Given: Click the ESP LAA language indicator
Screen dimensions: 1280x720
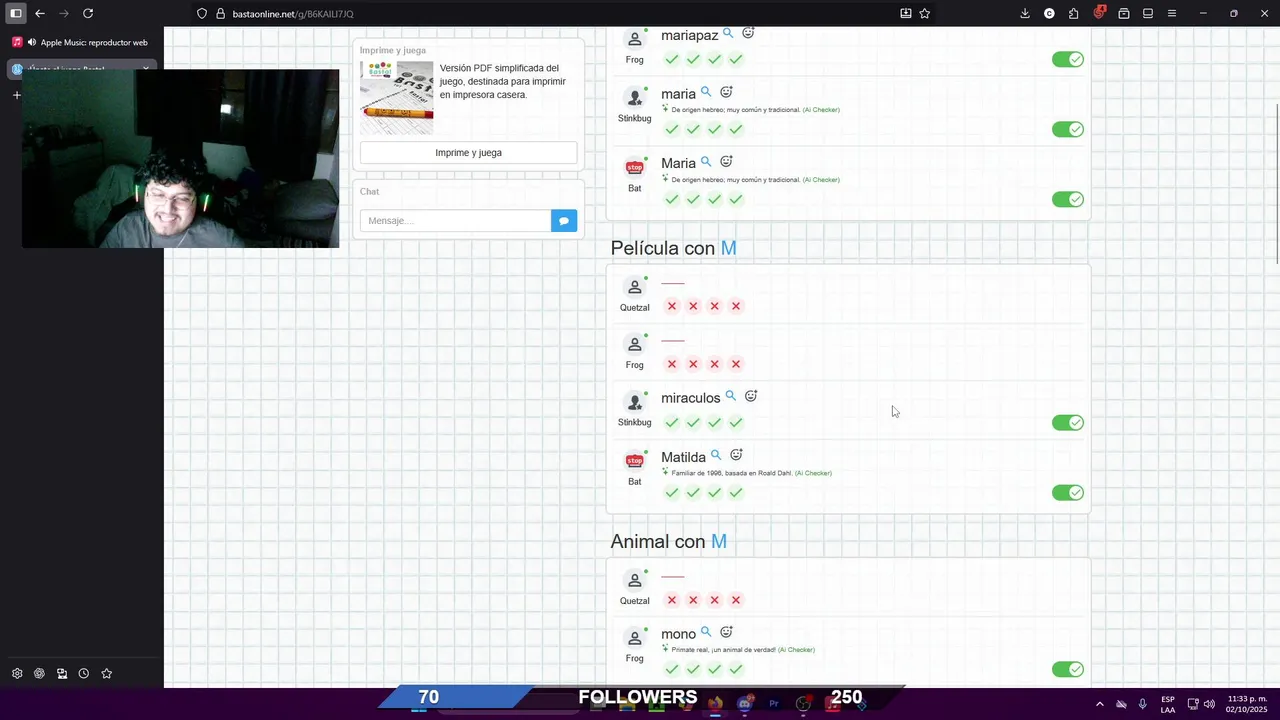Looking at the screenshot, I should coord(1168,704).
